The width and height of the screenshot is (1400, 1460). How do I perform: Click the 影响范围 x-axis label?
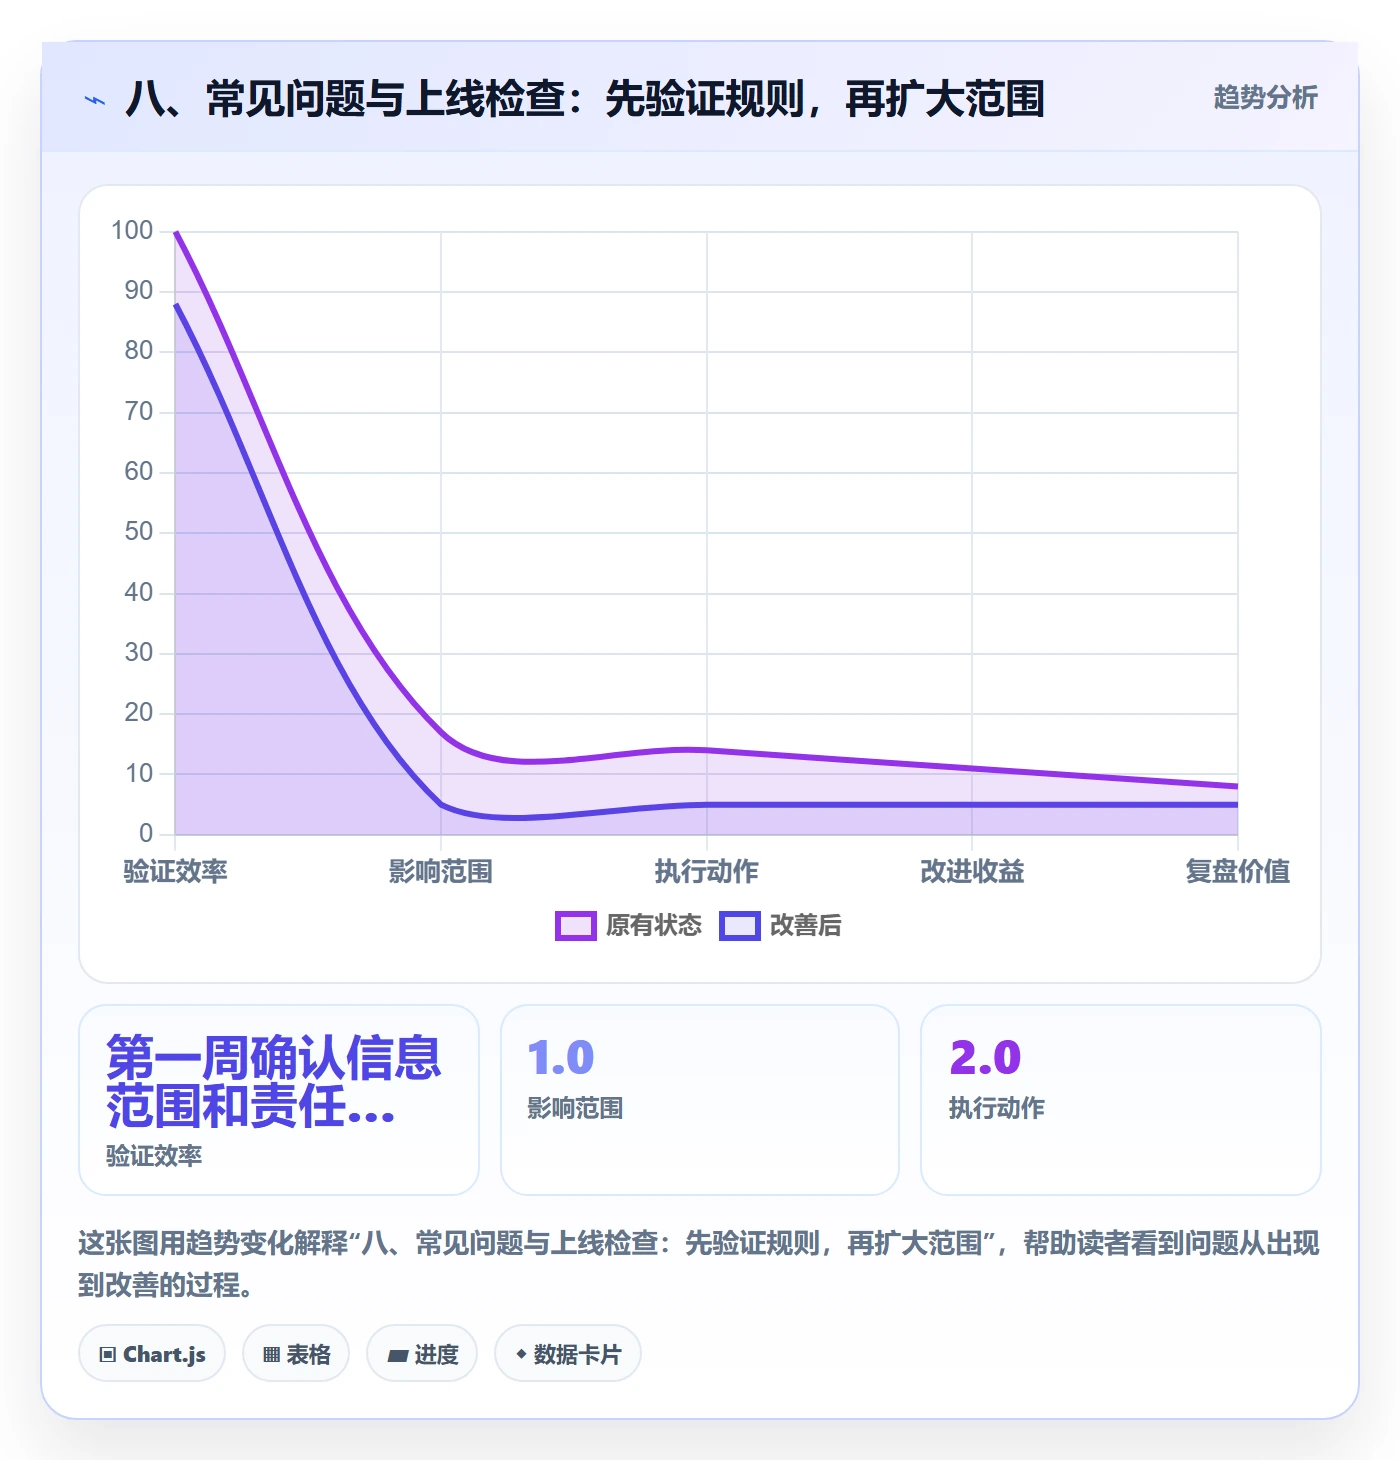441,871
